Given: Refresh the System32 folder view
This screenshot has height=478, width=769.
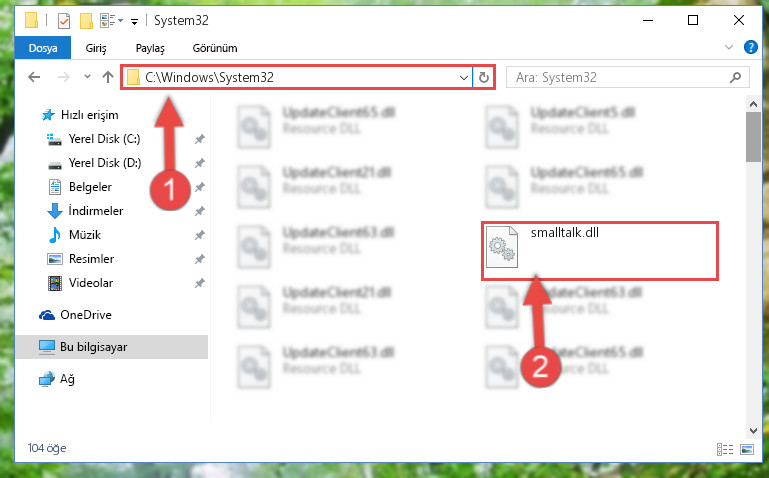Looking at the screenshot, I should tap(484, 77).
